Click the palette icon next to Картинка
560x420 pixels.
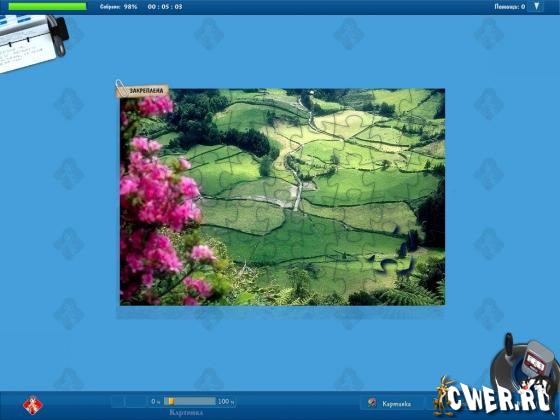[x=372, y=403]
